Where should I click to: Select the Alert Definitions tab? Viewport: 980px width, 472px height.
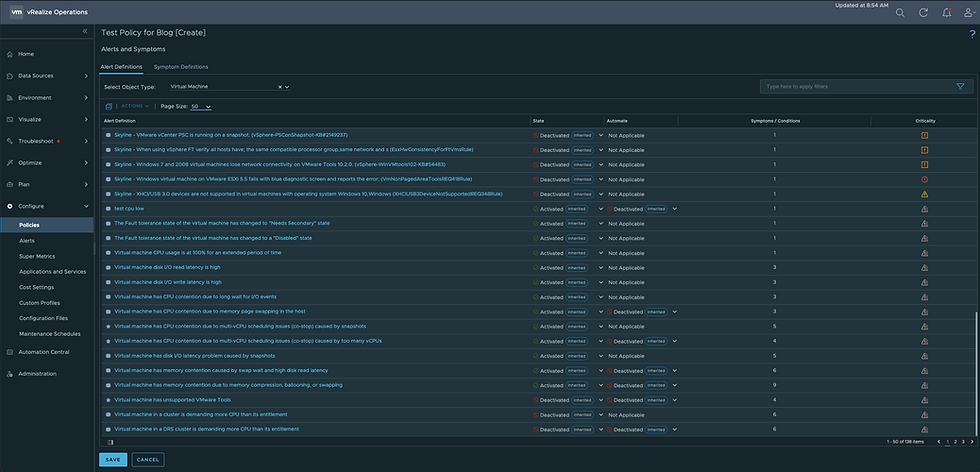click(x=121, y=67)
